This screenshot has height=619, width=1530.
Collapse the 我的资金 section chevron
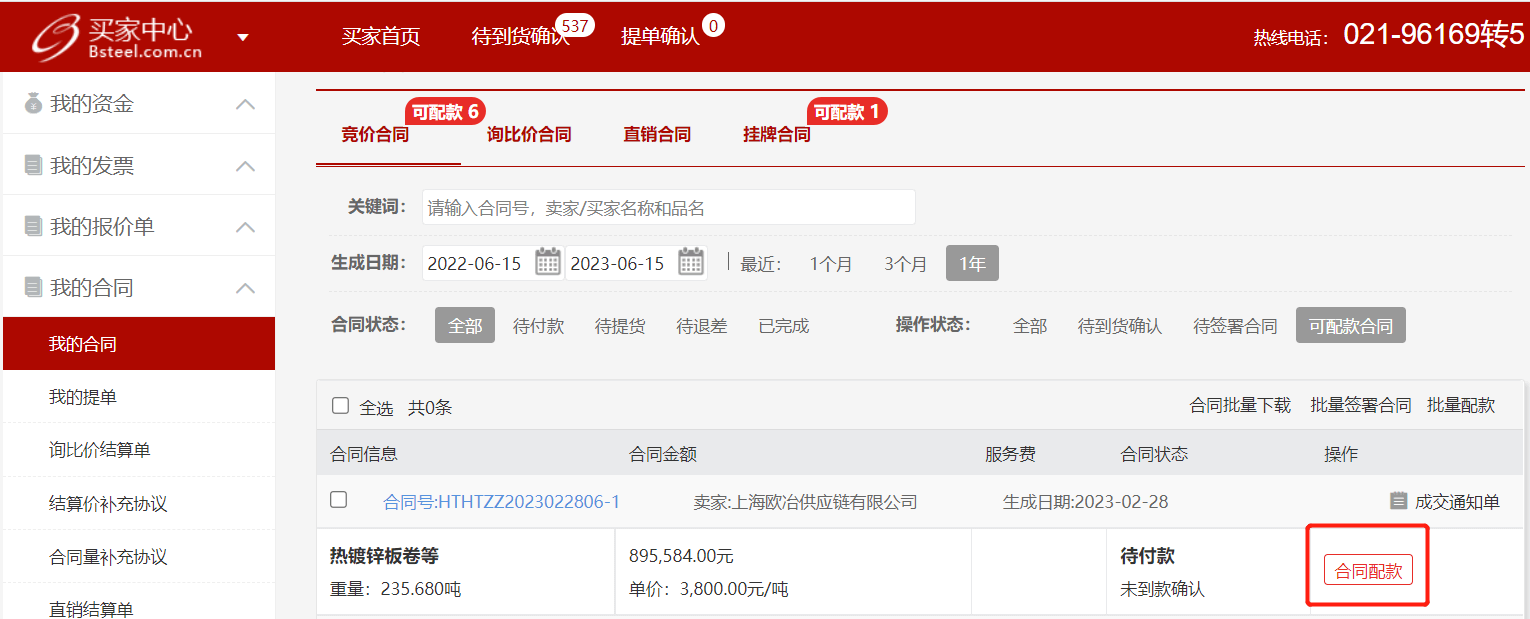point(245,104)
